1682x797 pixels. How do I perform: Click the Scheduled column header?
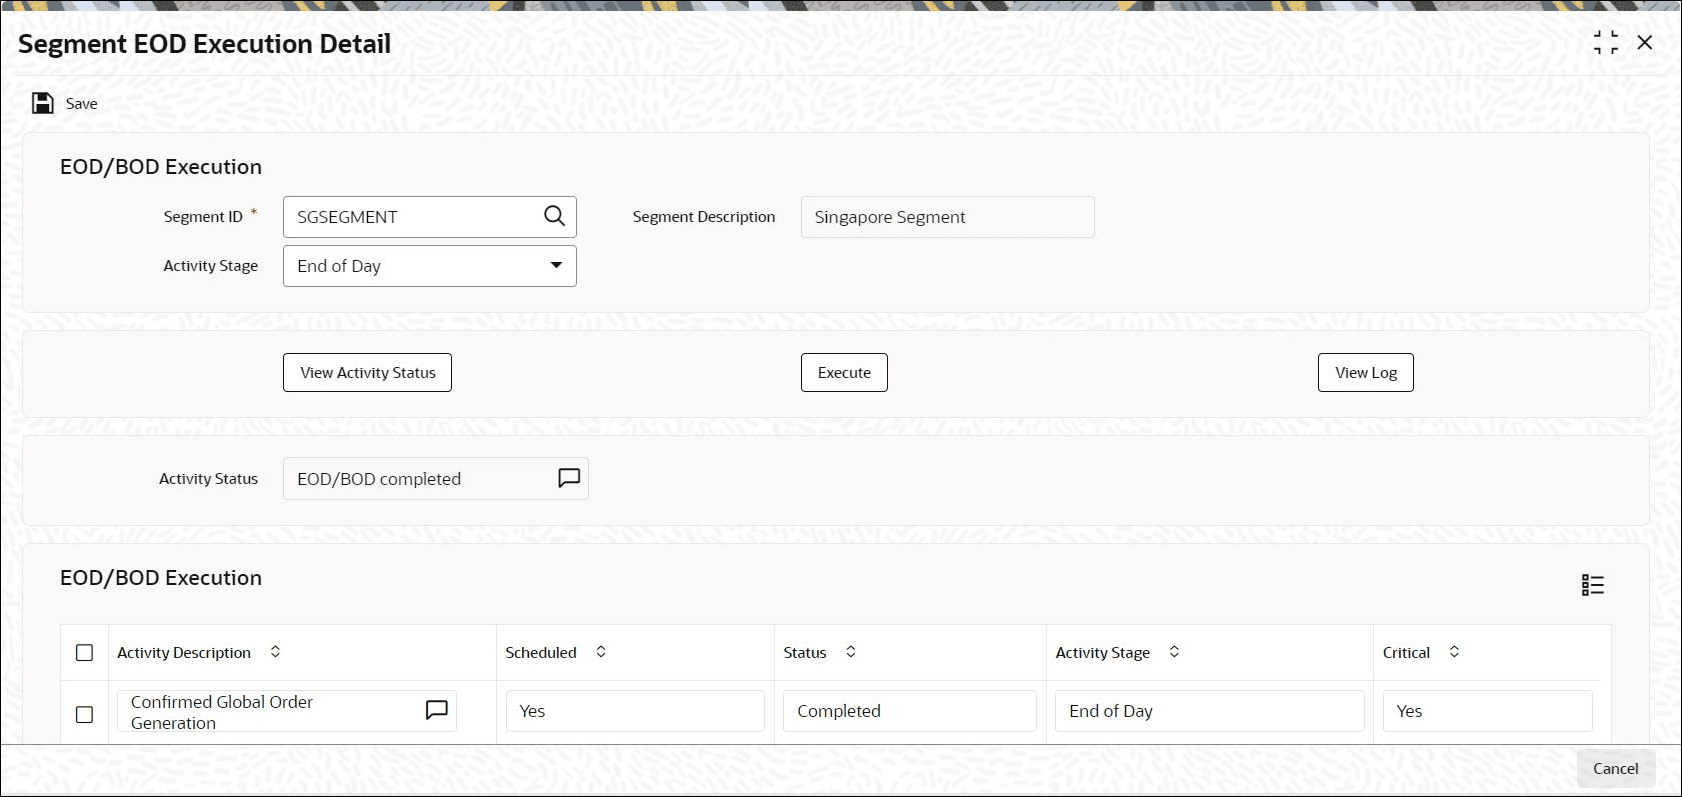[x=541, y=652]
